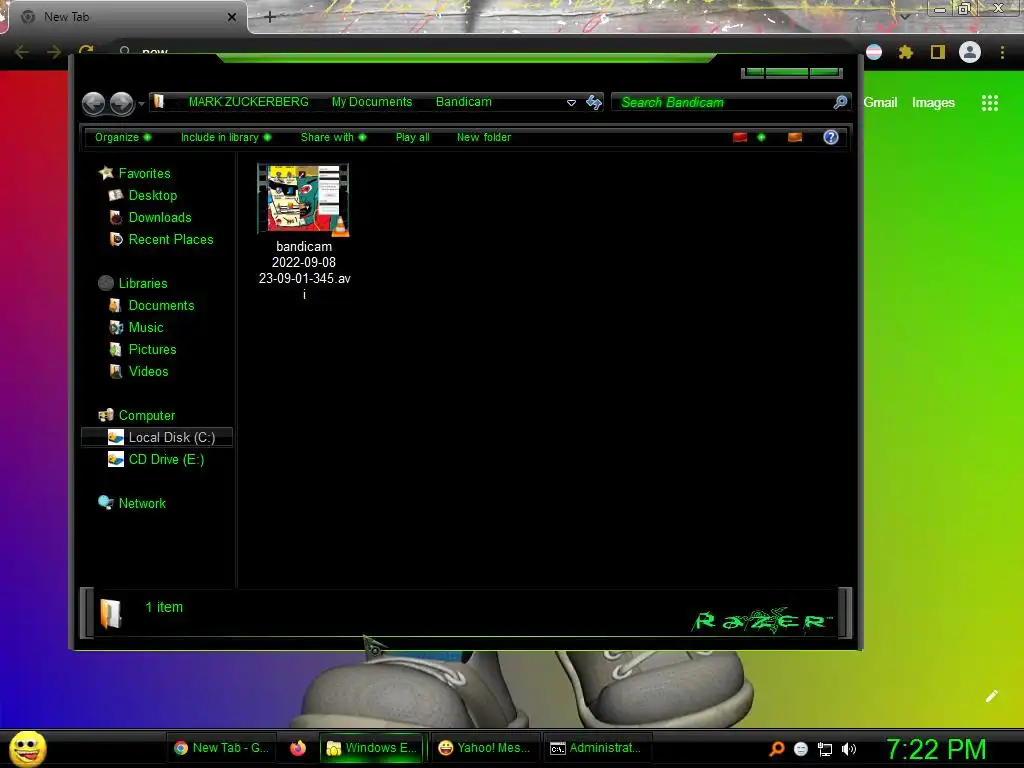Click the striped extension icon in Chrome
The height and width of the screenshot is (768, 1024).
[x=874, y=52]
